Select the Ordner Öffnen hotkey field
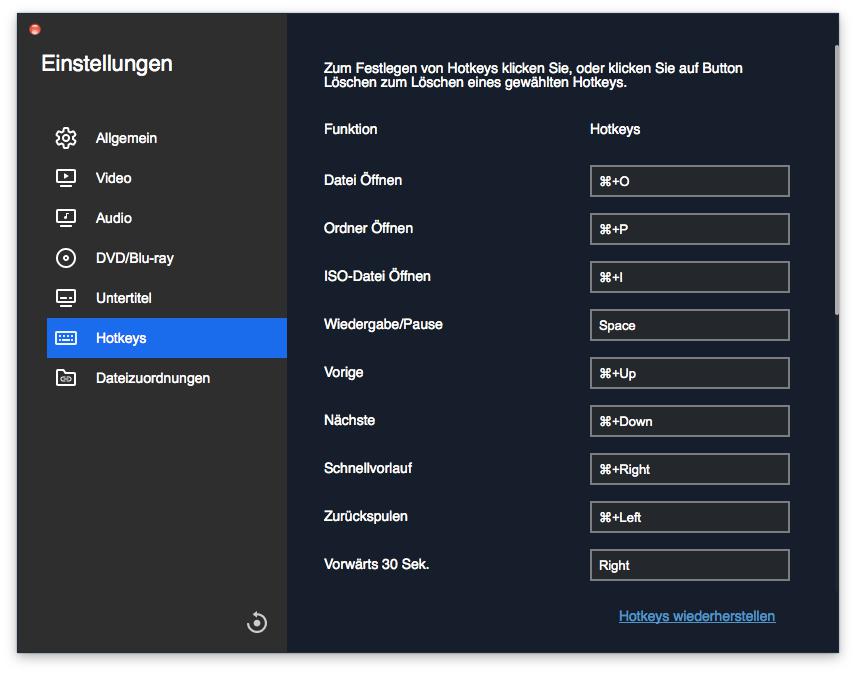Image resolution: width=856 pixels, height=674 pixels. [689, 229]
